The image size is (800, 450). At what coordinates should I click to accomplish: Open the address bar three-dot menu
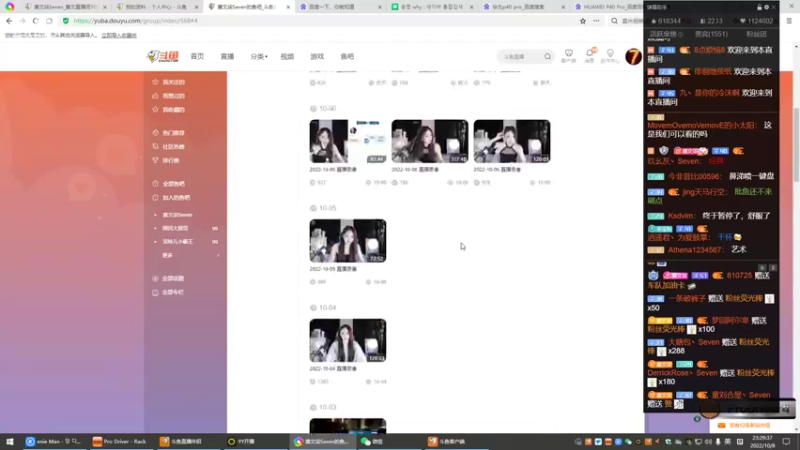[x=596, y=21]
